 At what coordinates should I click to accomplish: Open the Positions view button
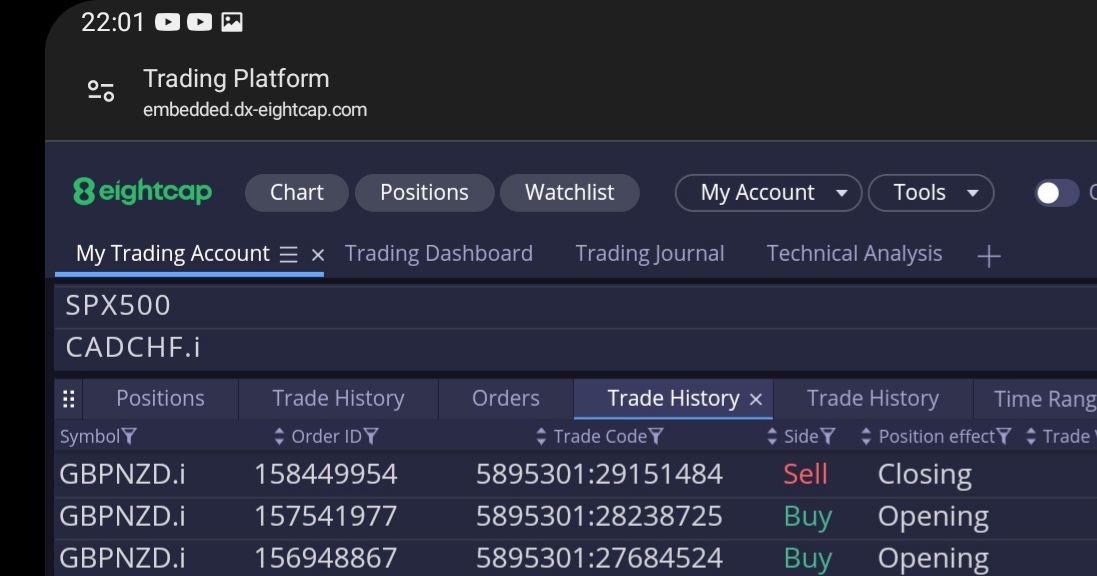[x=425, y=192]
